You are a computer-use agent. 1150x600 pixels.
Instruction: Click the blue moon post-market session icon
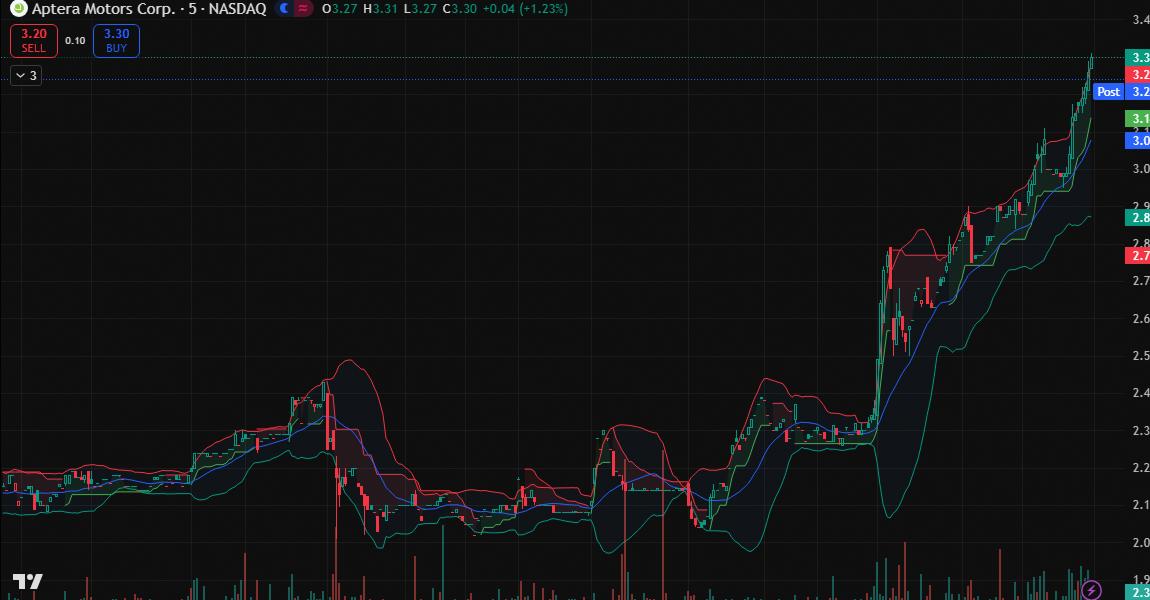(x=285, y=9)
